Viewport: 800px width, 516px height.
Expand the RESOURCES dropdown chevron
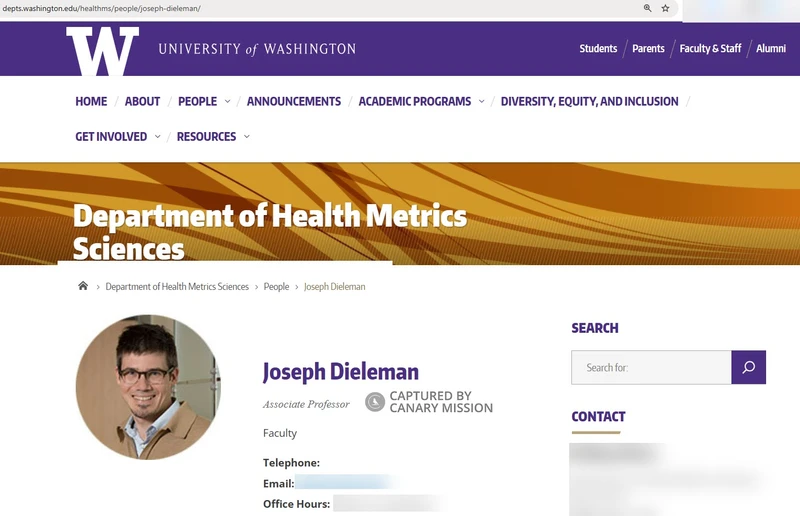pyautogui.click(x=247, y=137)
